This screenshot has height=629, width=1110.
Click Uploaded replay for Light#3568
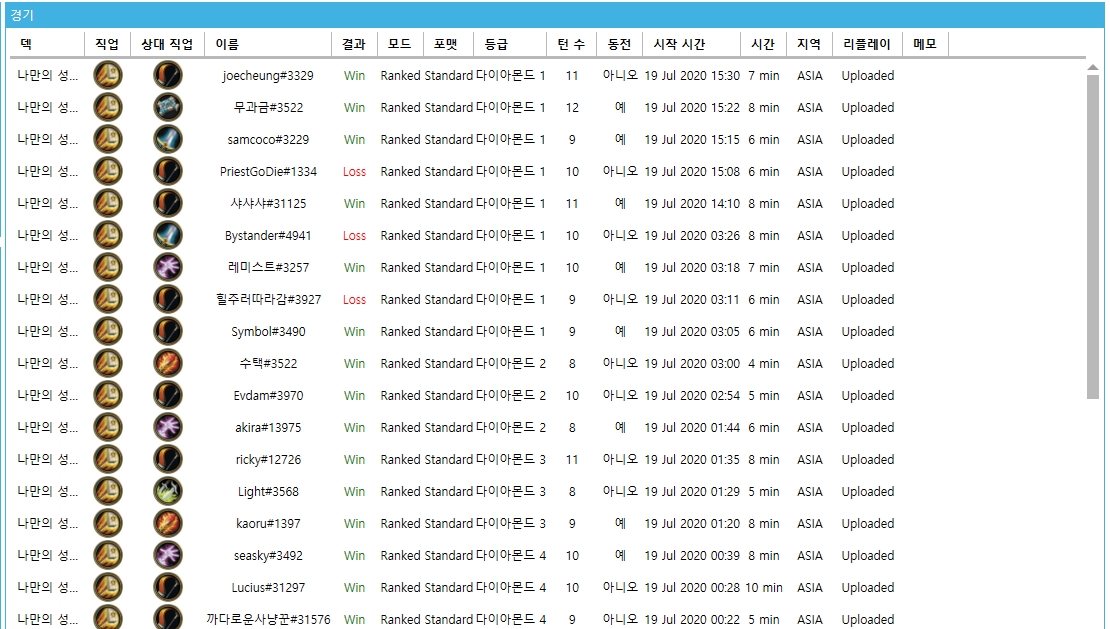(867, 492)
